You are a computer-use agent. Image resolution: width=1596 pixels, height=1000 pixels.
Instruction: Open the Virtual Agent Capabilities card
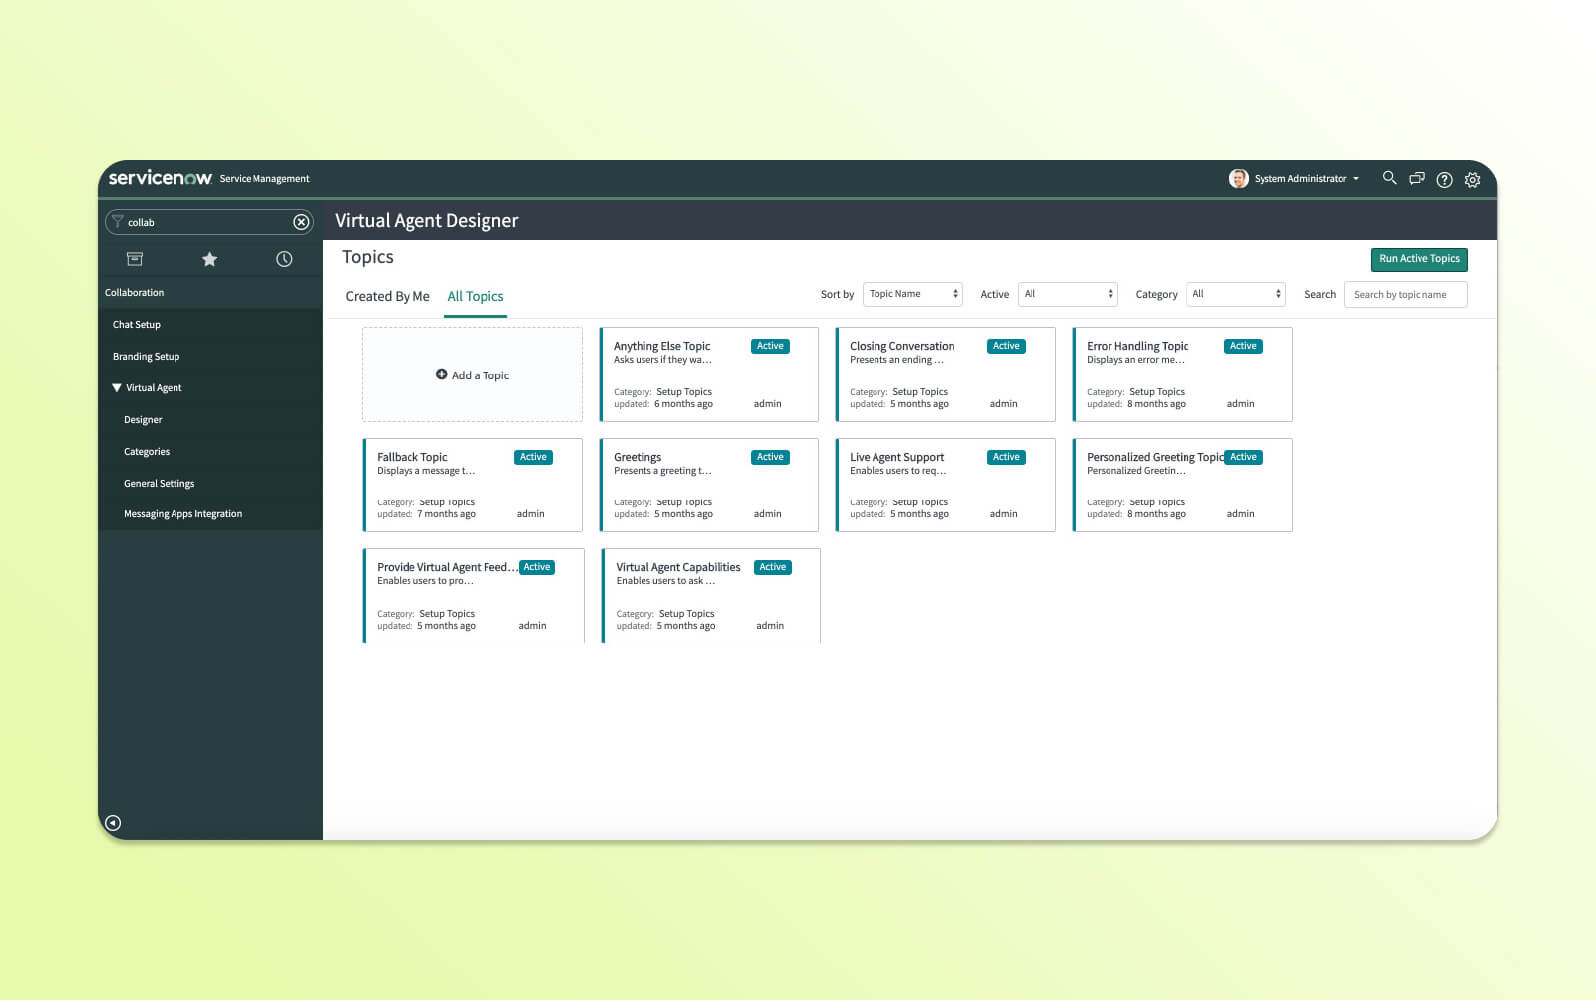pyautogui.click(x=711, y=596)
